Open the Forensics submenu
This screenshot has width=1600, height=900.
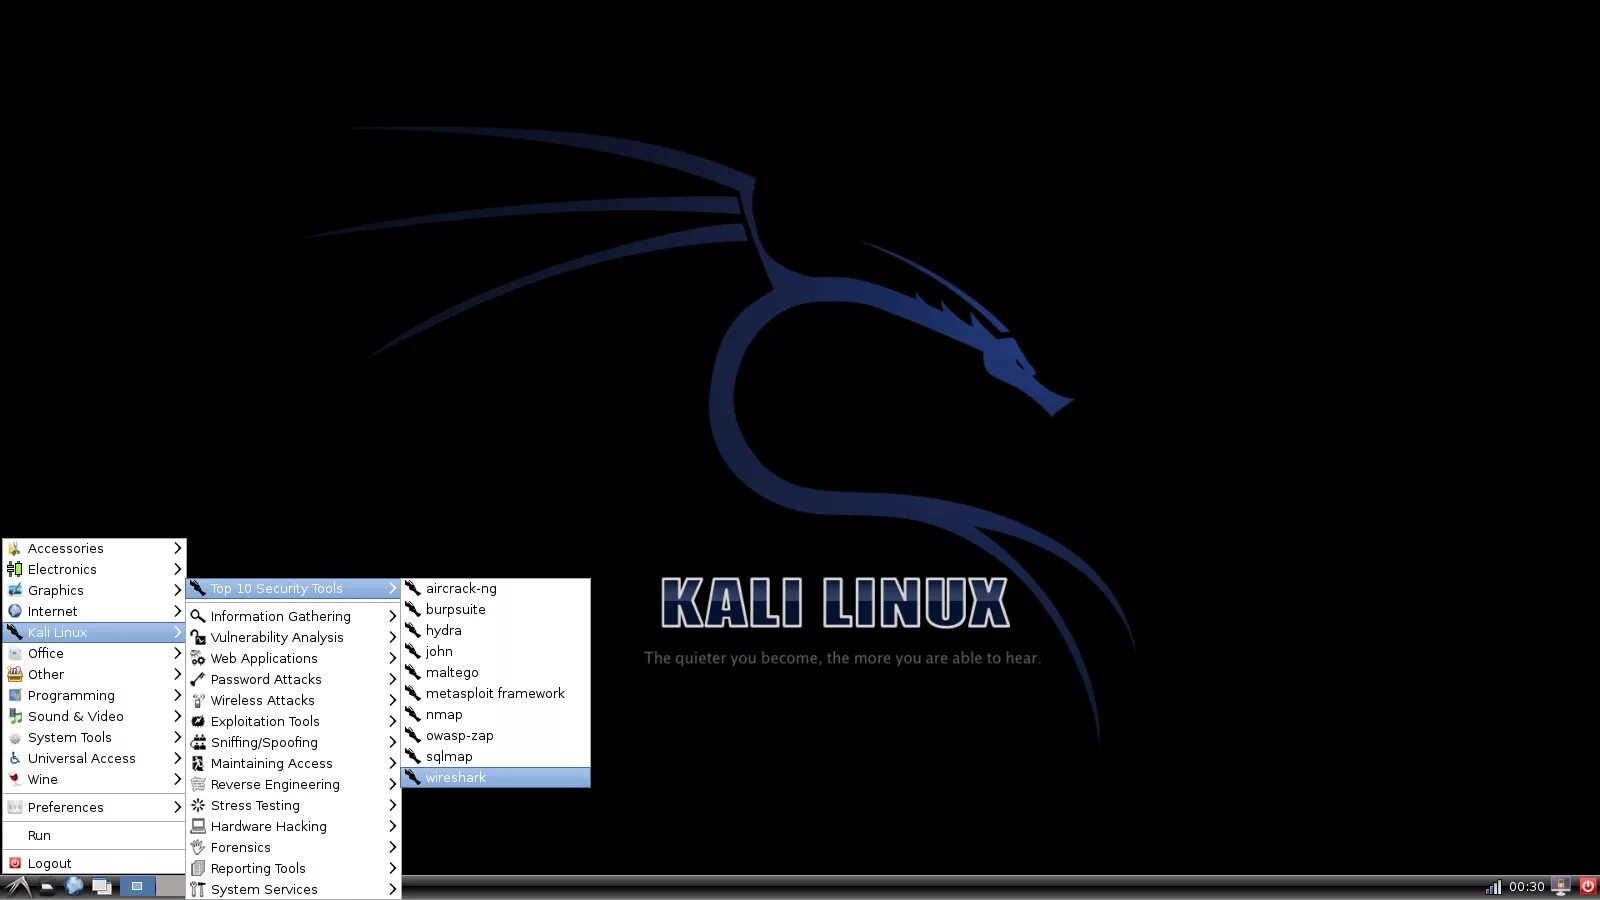pyautogui.click(x=293, y=847)
